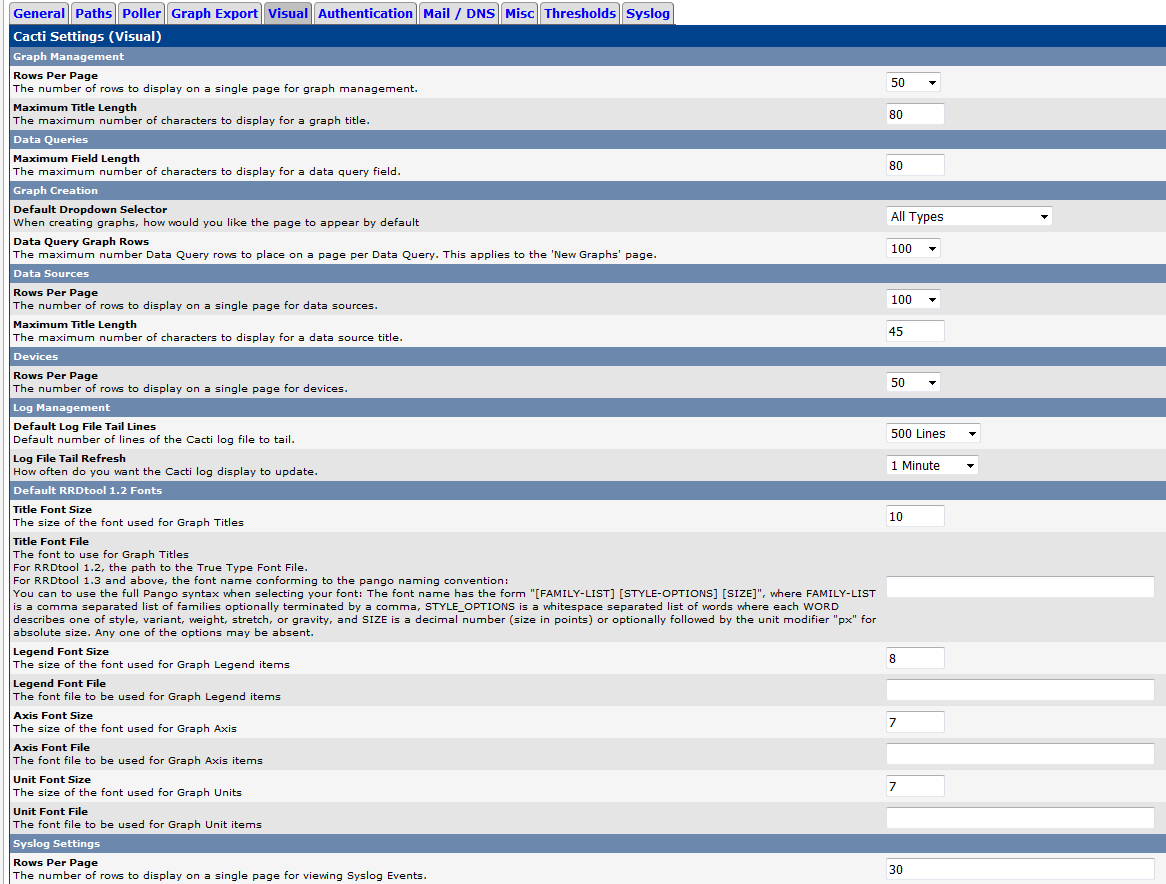Switch to the General tab
The height and width of the screenshot is (884, 1166).
[39, 14]
